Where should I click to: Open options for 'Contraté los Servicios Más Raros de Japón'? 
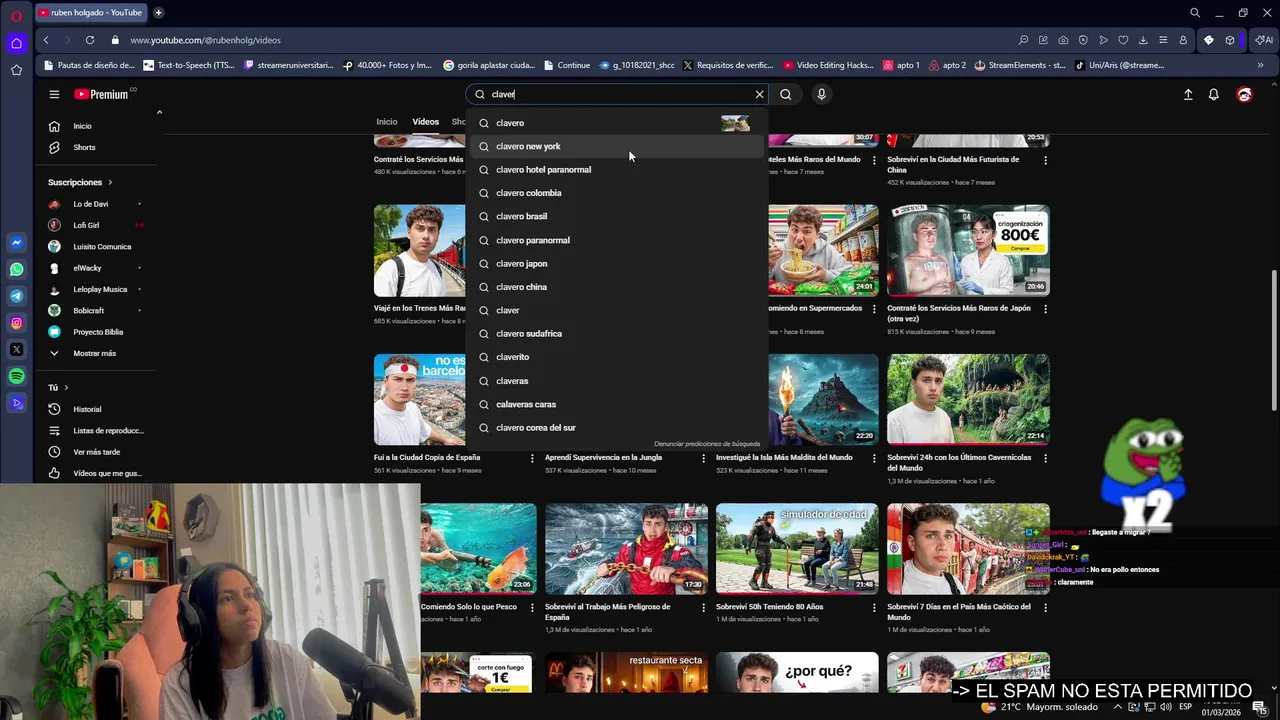coord(1046,309)
